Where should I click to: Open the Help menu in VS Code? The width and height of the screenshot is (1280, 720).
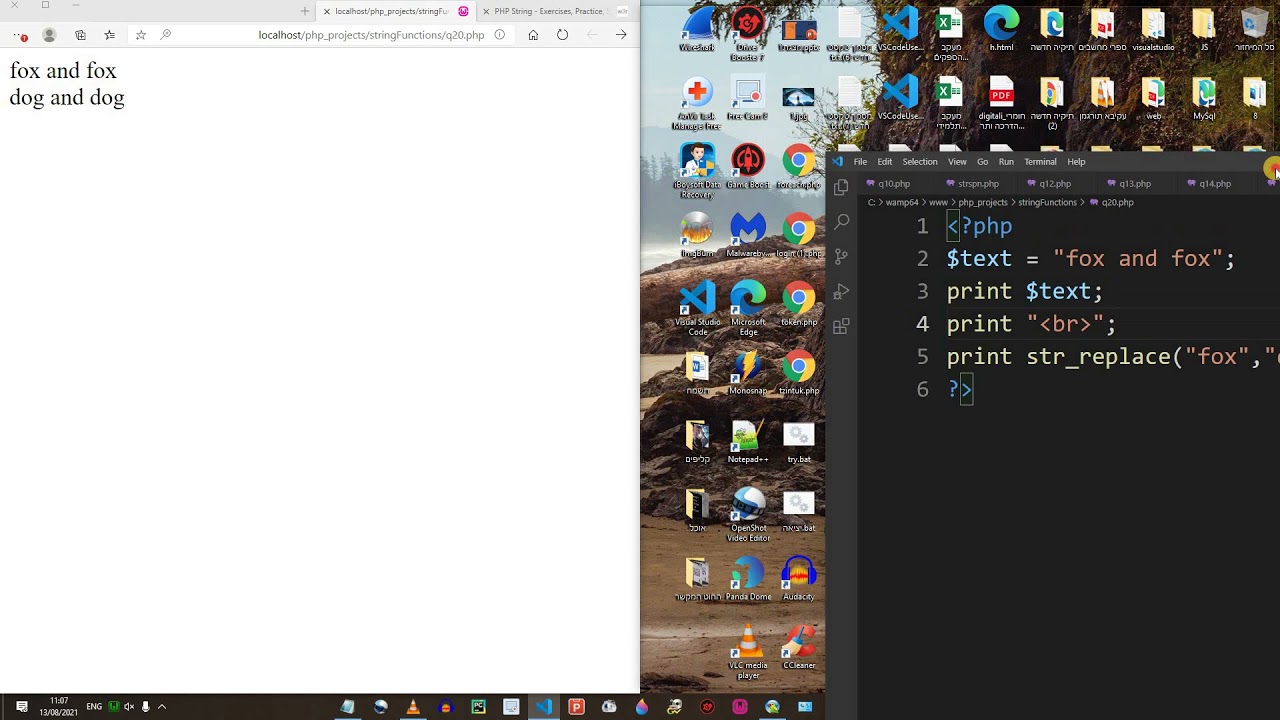click(x=1076, y=162)
